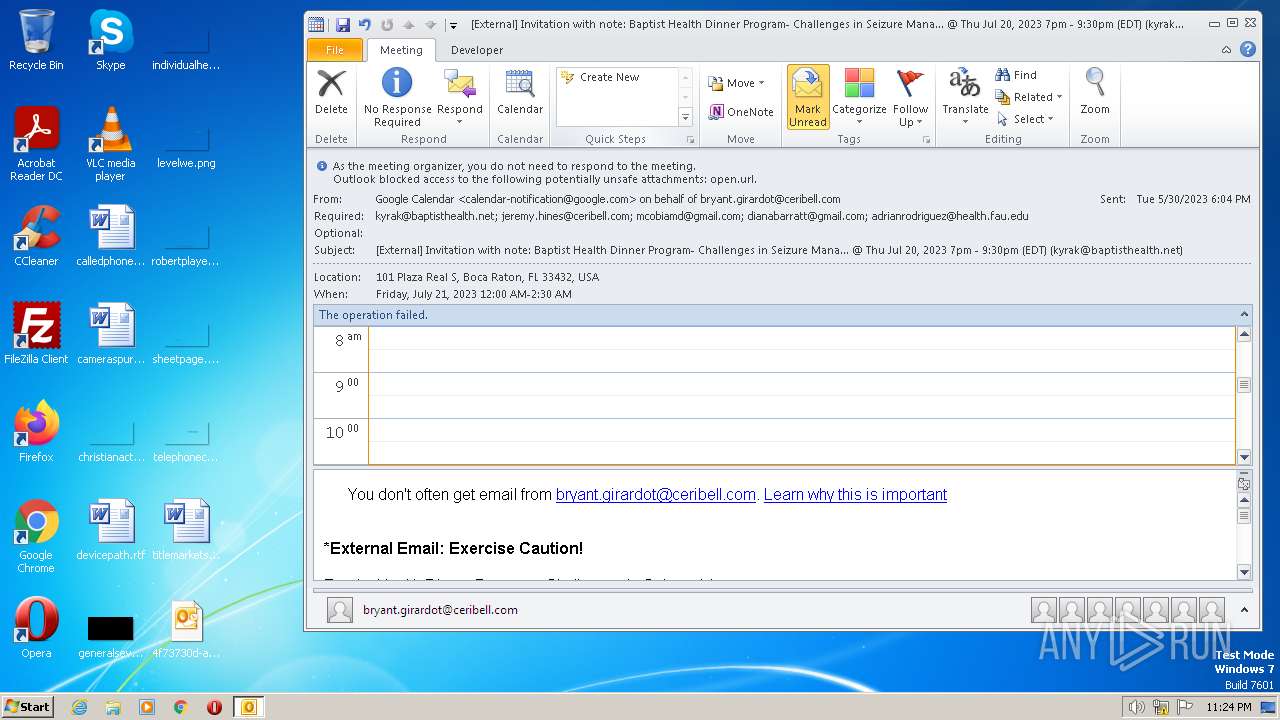Open Customize Quick Access Toolbar dropdown

click(x=453, y=25)
